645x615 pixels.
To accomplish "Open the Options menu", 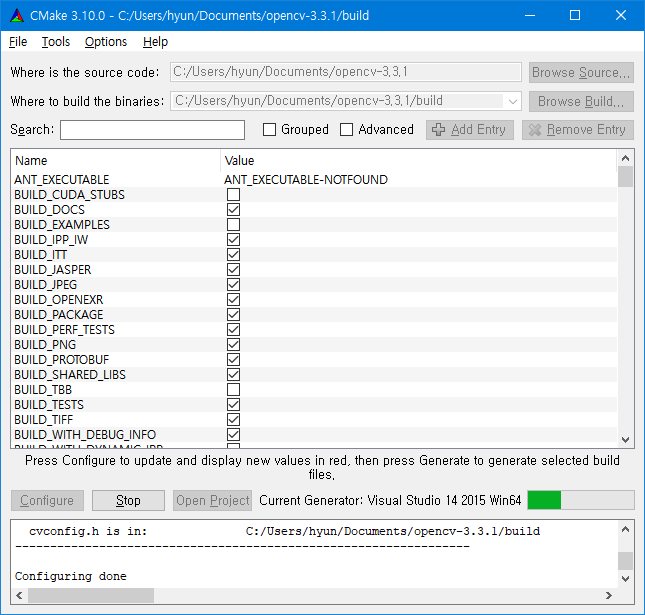I will (x=106, y=42).
